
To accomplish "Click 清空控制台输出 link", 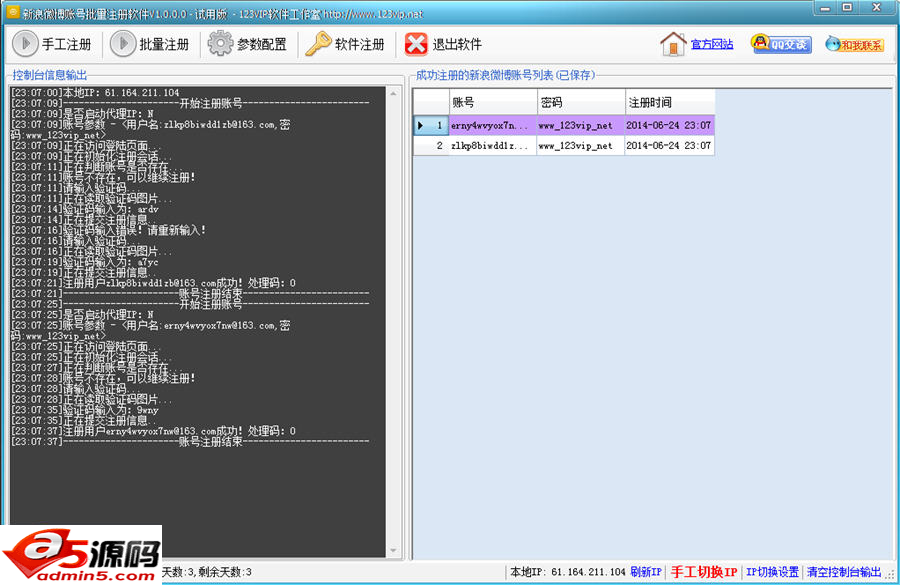I will point(844,572).
